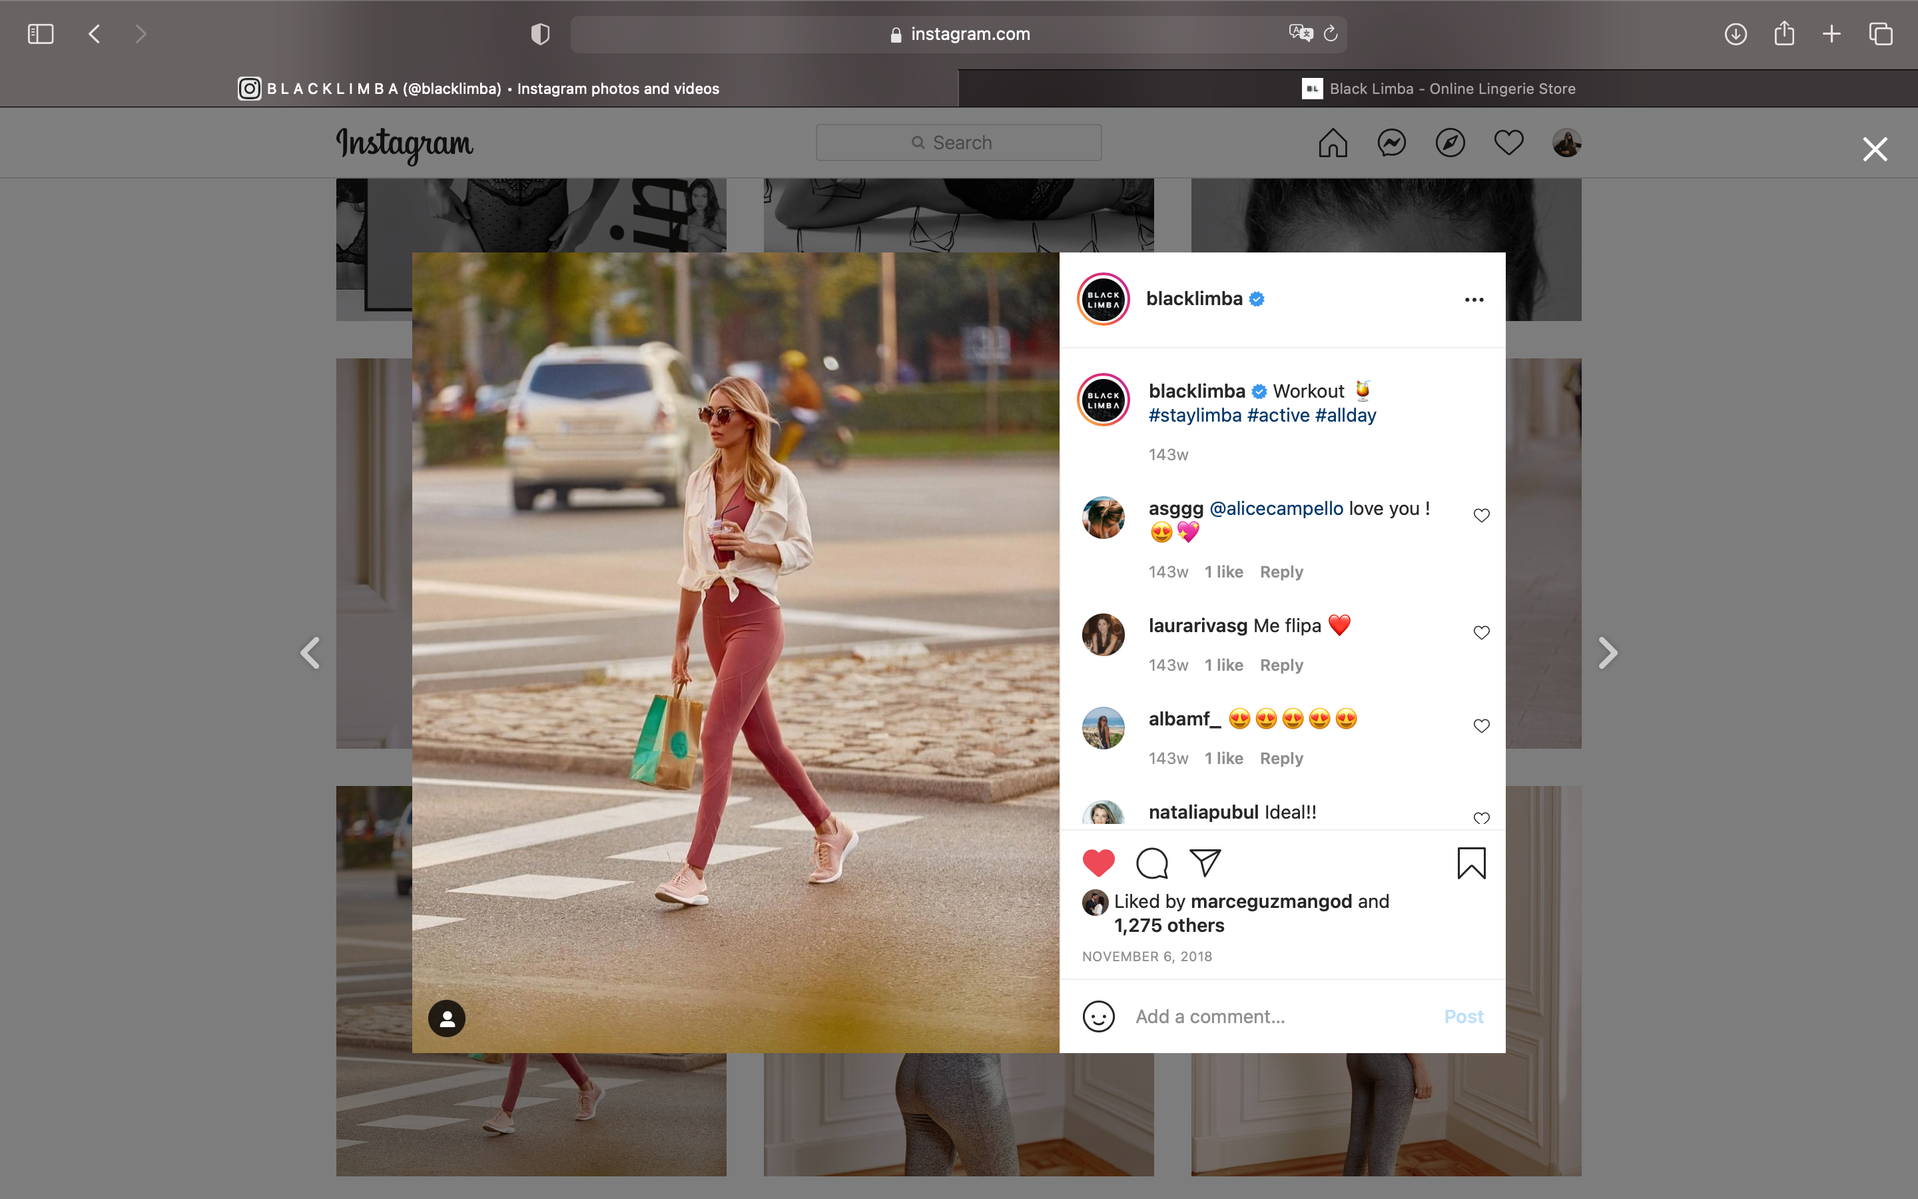
Task: Go to the previous post
Action: tap(311, 652)
